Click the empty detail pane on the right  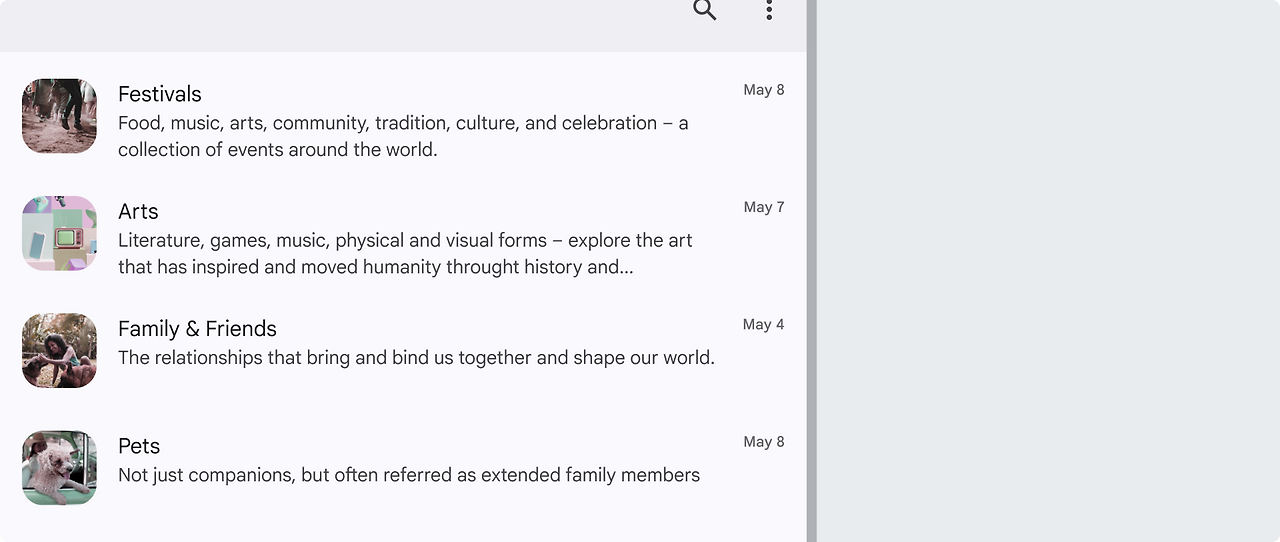1048,271
